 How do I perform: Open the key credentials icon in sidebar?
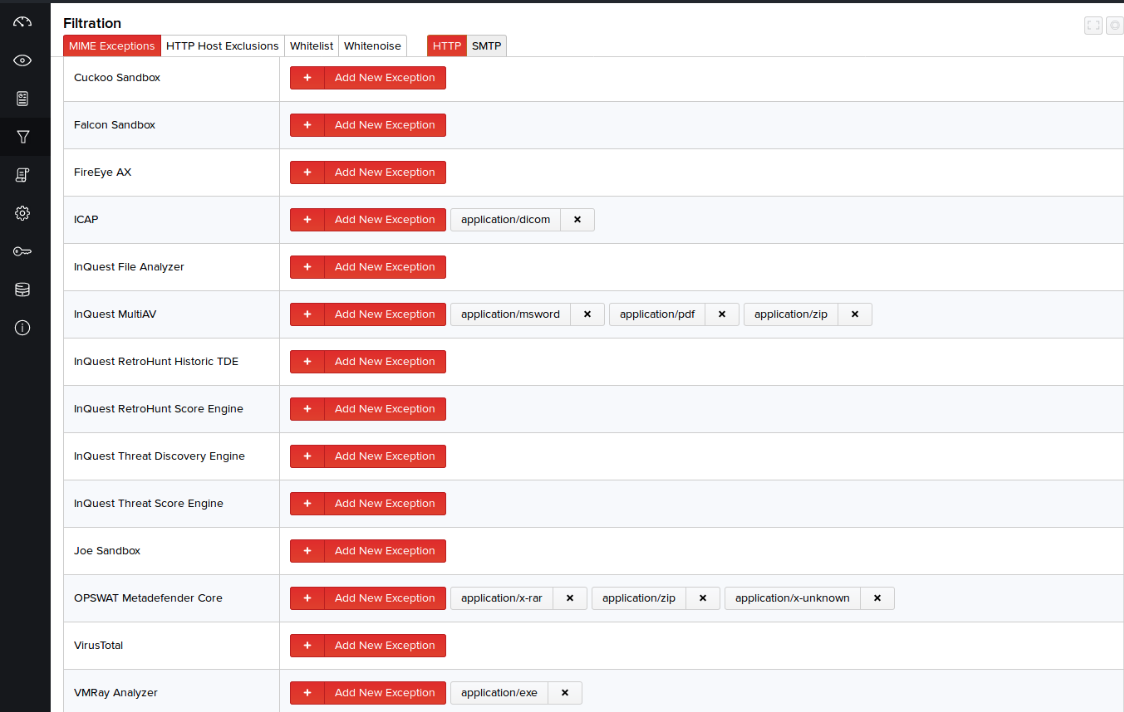(x=22, y=251)
